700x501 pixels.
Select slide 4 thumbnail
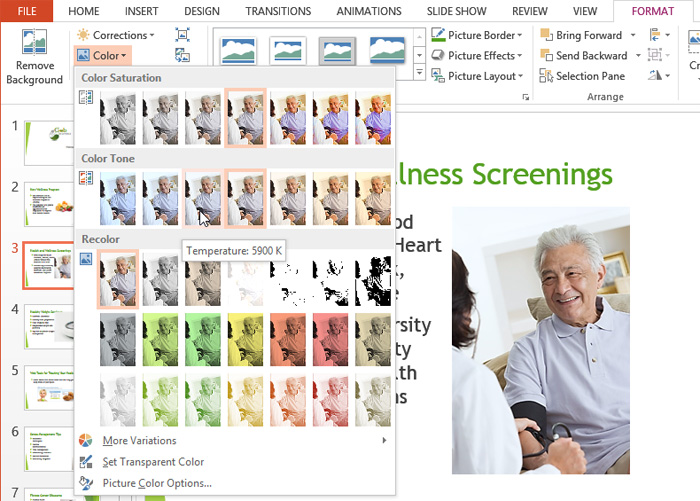click(49, 326)
